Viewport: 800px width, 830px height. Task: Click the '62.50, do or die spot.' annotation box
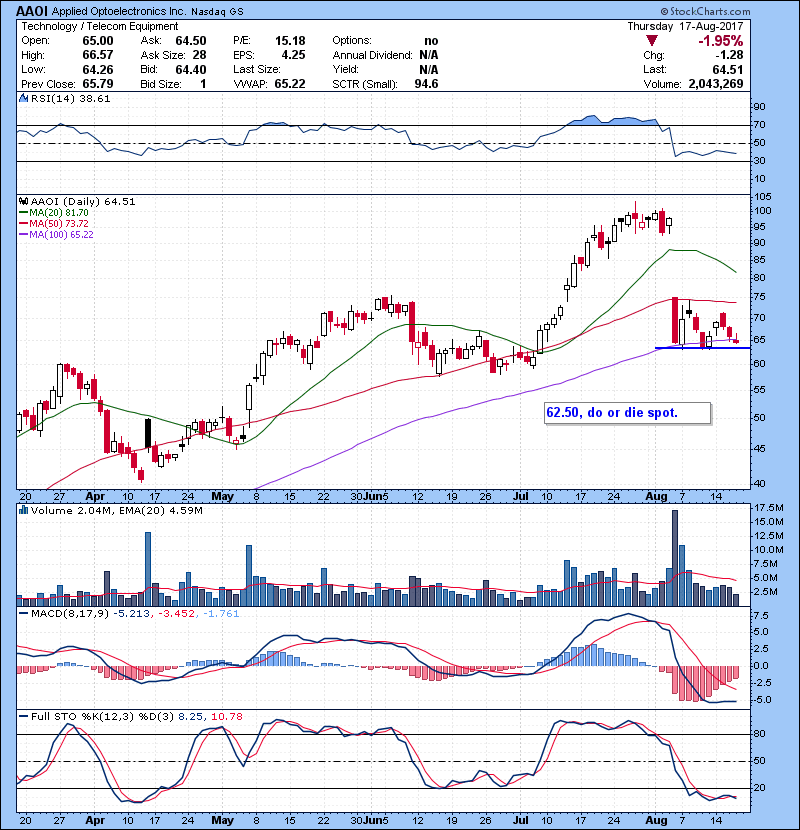[627, 413]
